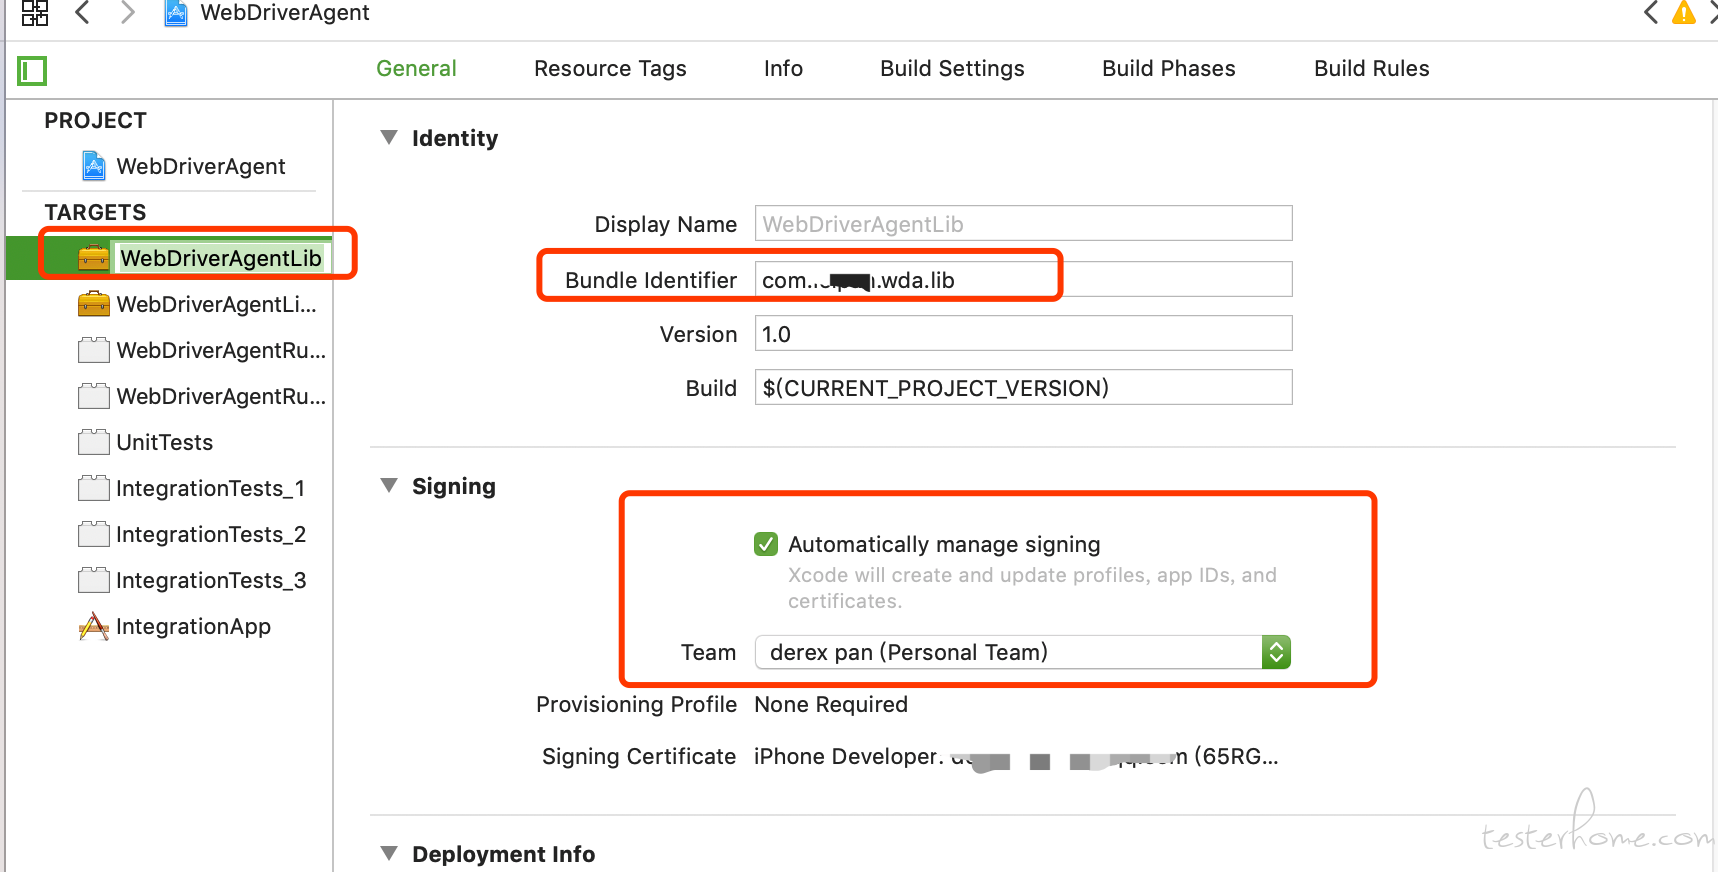Select the IntegrationTests_2 target
Screen dimensions: 1718x872
211,534
